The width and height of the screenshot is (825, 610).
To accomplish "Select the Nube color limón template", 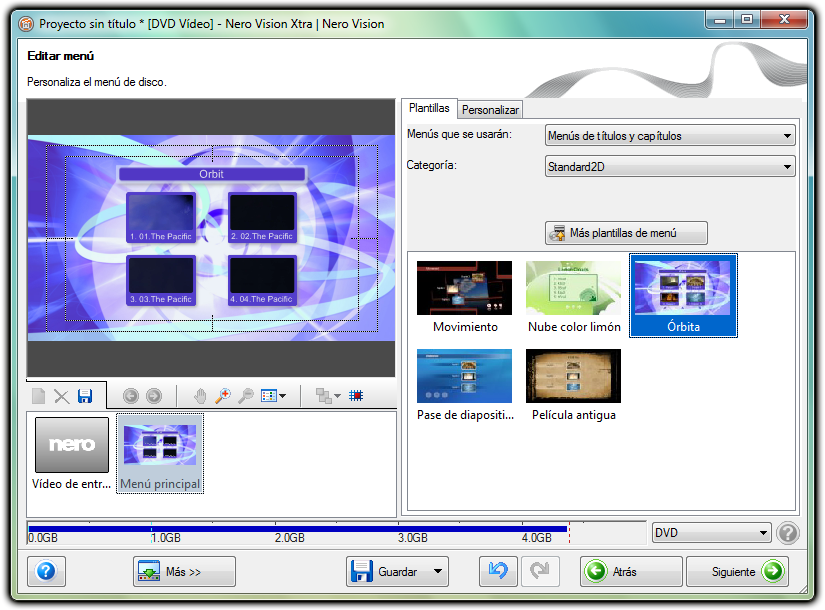I will pos(574,297).
